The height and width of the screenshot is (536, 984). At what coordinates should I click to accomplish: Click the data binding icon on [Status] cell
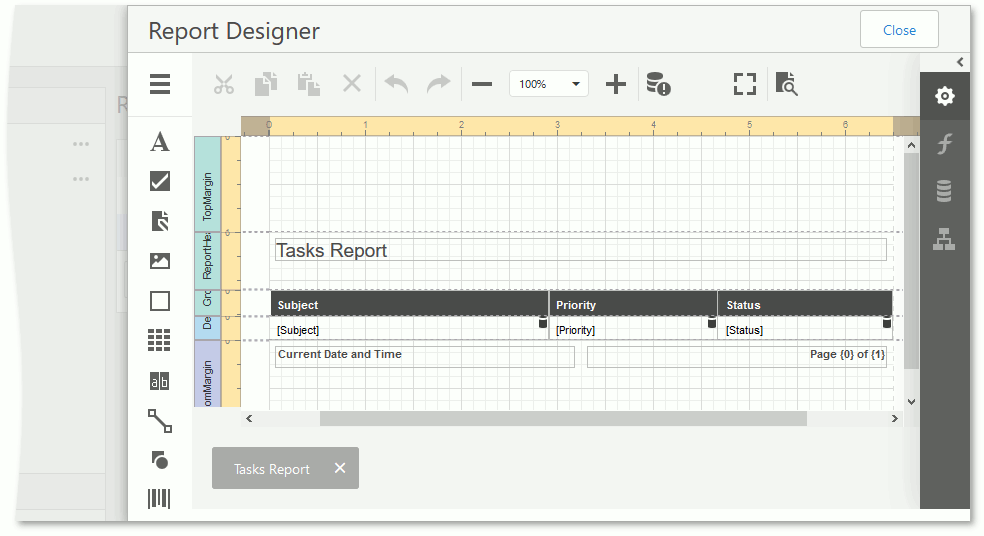[x=887, y=323]
